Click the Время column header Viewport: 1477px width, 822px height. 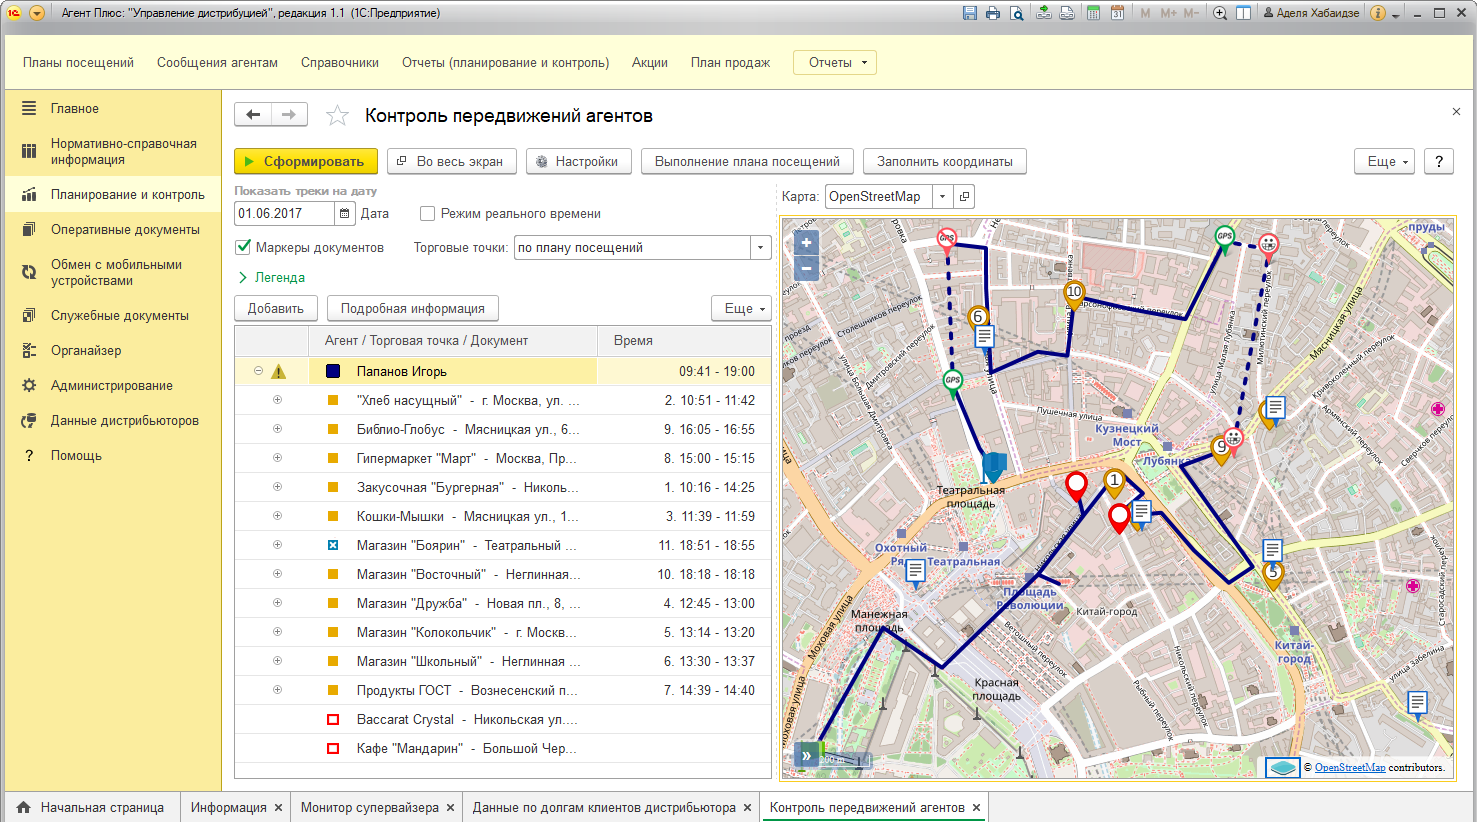pyautogui.click(x=684, y=341)
